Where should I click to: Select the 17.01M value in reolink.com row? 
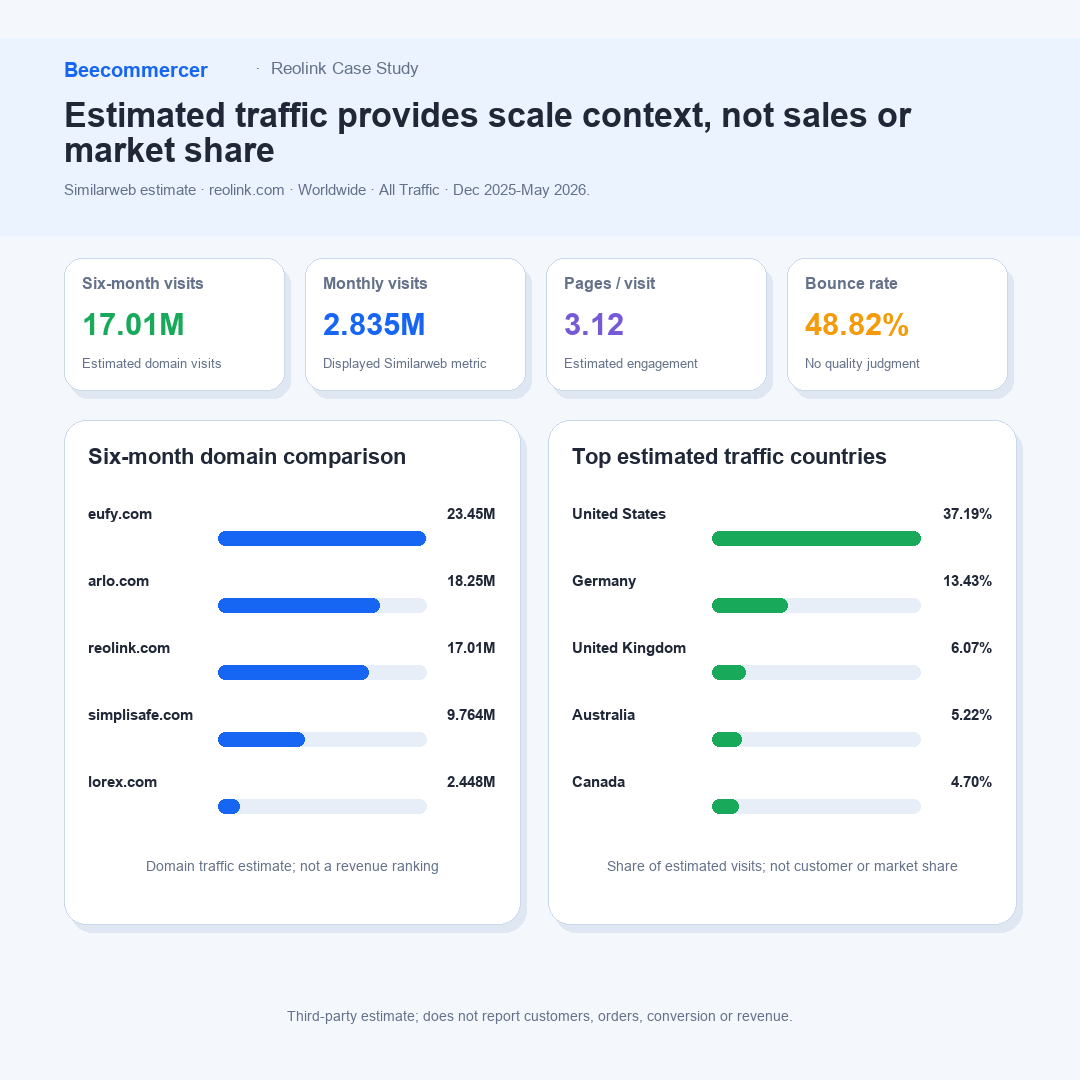(x=471, y=647)
